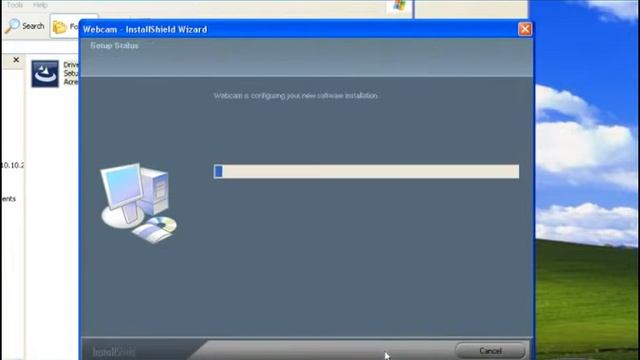Click the computer graphic in the wizard
Viewport: 640px width, 360px height.
coord(138,203)
